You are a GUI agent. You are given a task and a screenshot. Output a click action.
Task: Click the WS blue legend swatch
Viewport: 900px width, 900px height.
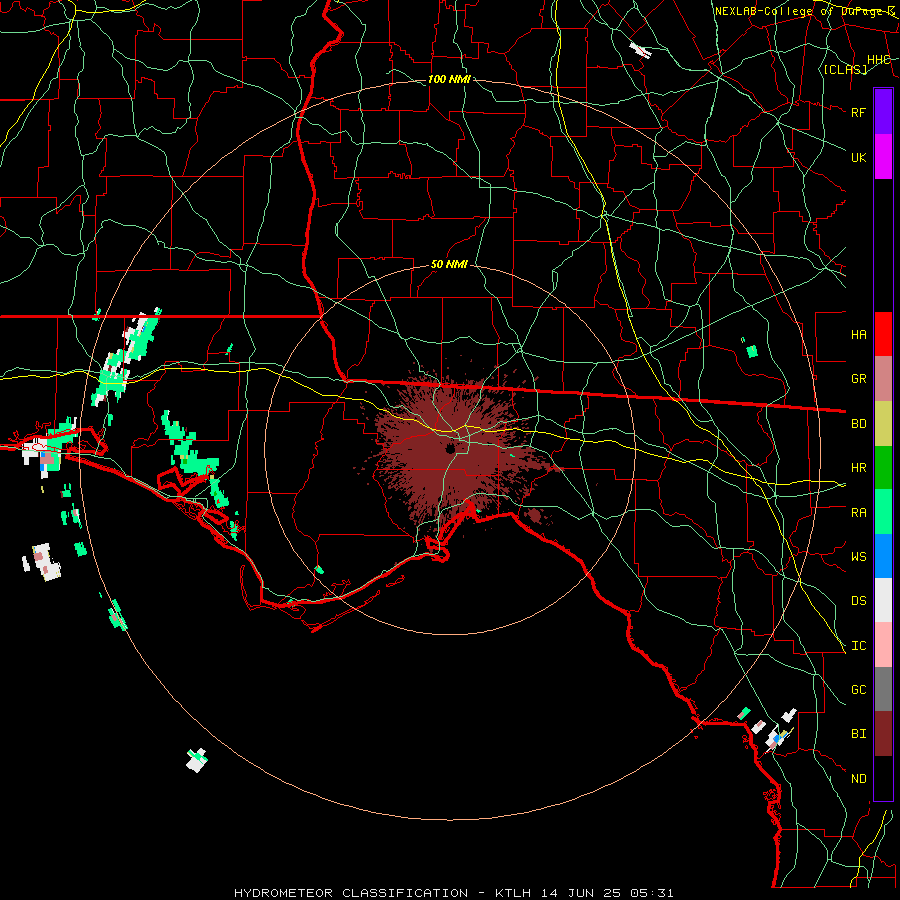click(x=883, y=556)
